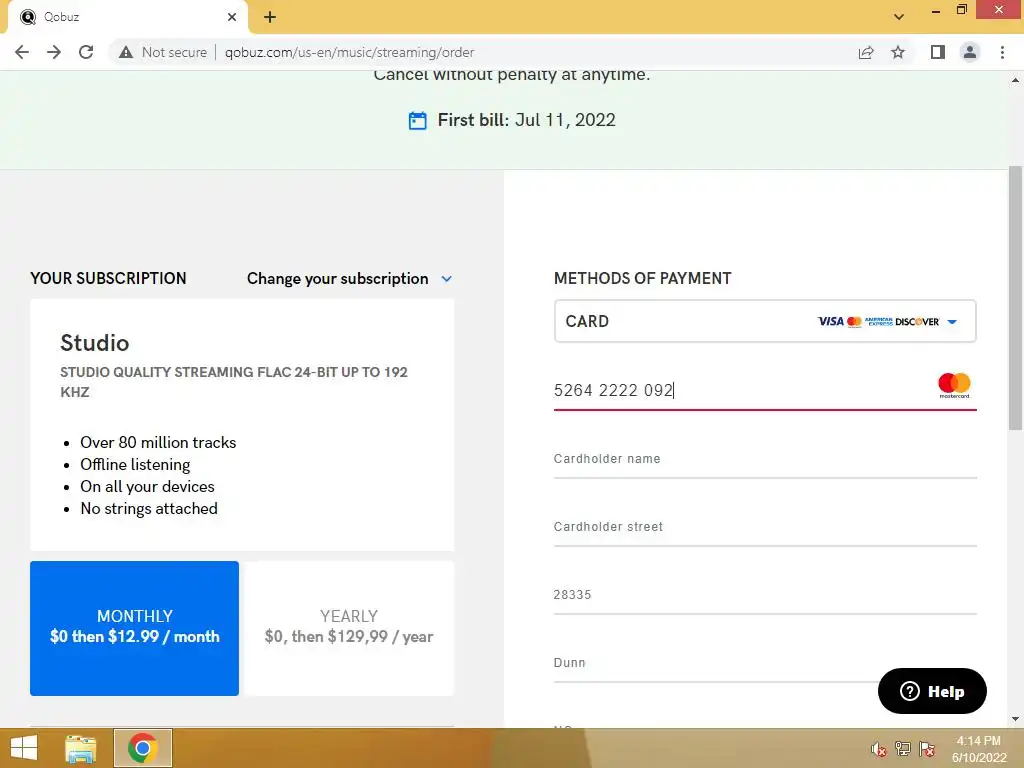Share this page via share icon
The image size is (1024, 768).
(866, 52)
